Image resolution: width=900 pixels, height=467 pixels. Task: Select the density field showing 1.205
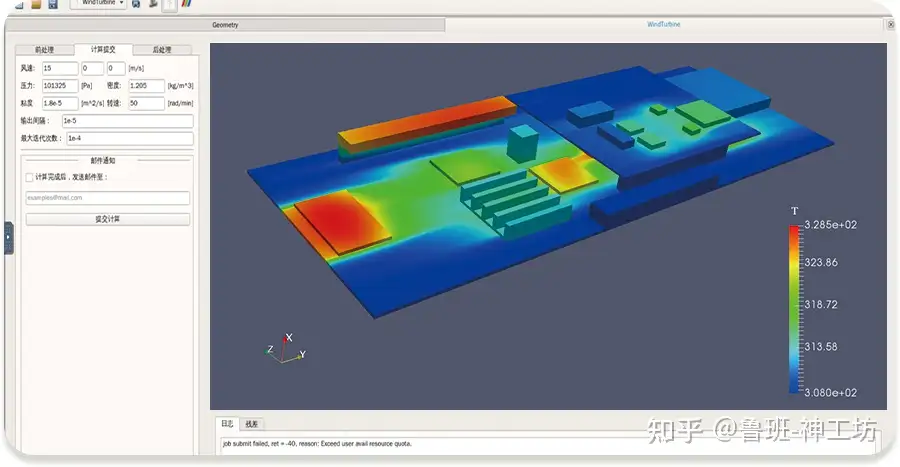click(x=146, y=85)
